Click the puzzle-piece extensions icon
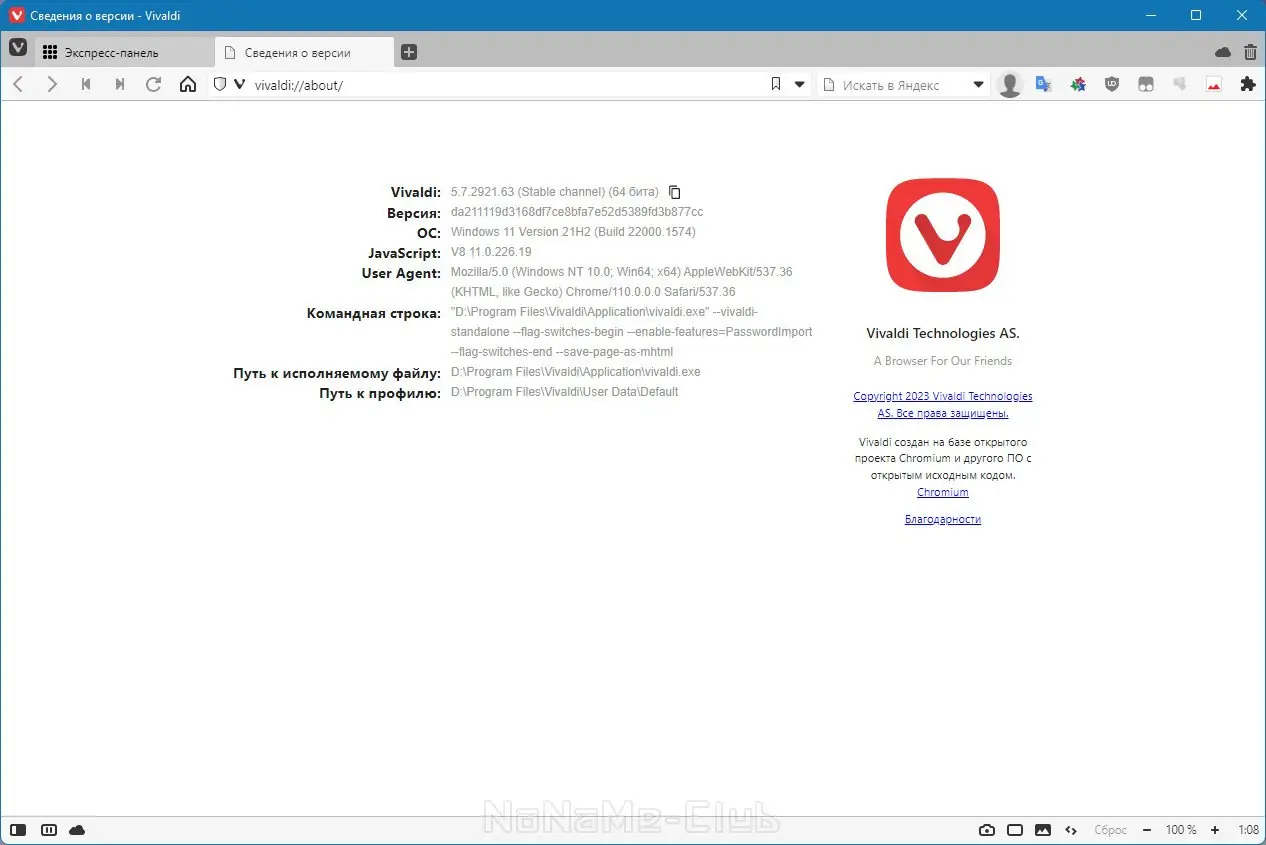The height and width of the screenshot is (845, 1266). [x=1247, y=84]
